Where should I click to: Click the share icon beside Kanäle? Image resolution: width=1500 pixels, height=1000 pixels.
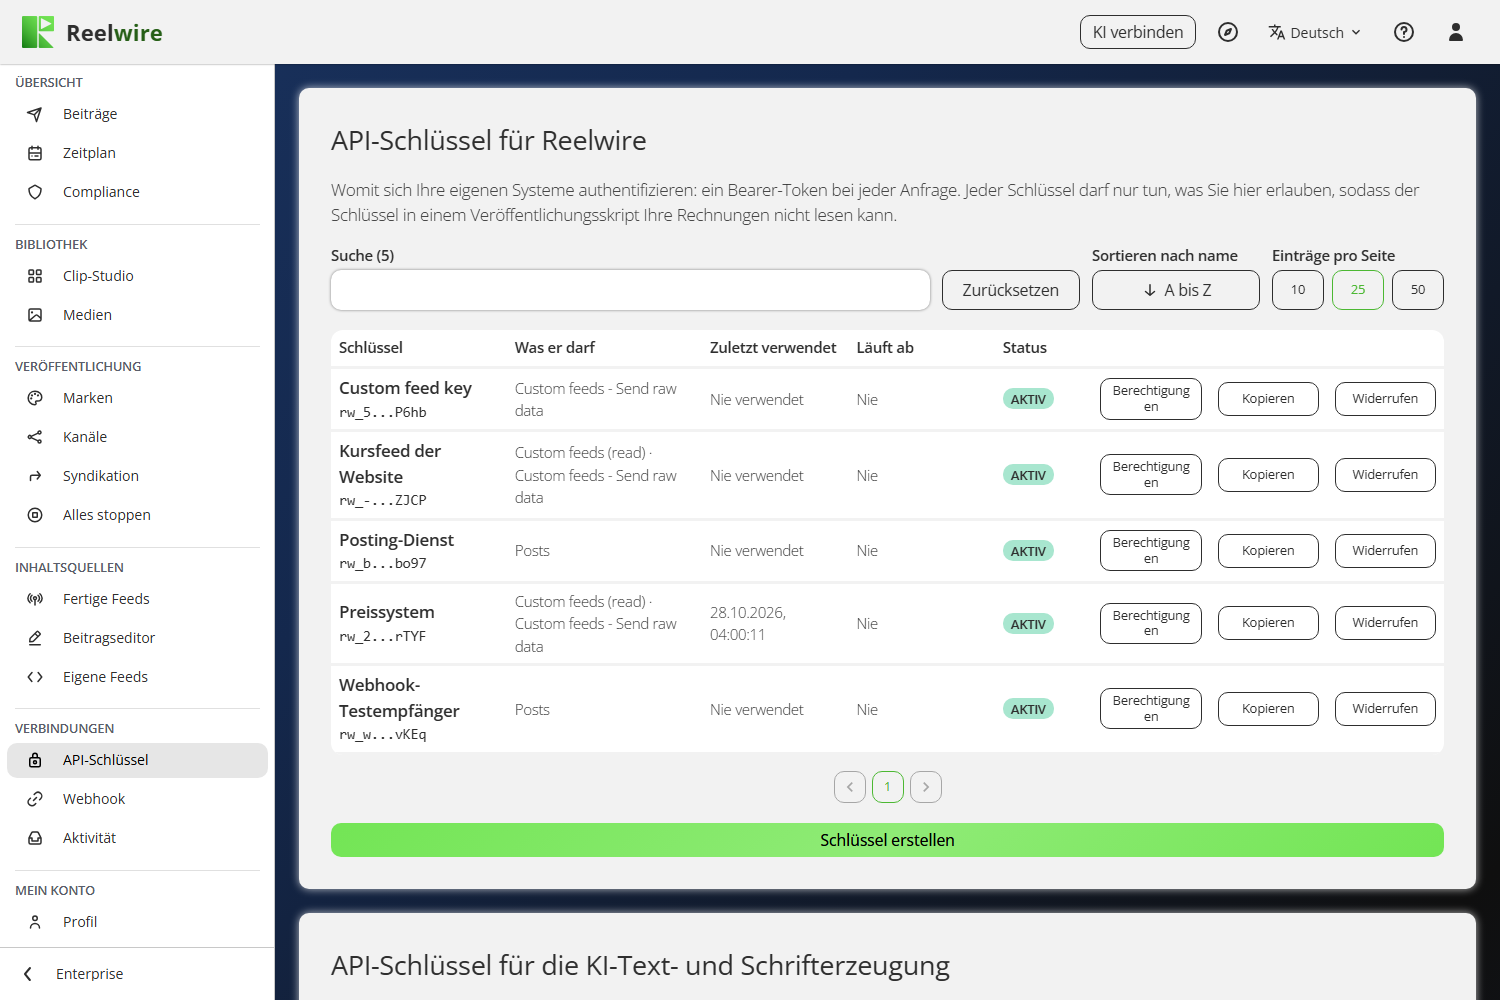coord(35,437)
